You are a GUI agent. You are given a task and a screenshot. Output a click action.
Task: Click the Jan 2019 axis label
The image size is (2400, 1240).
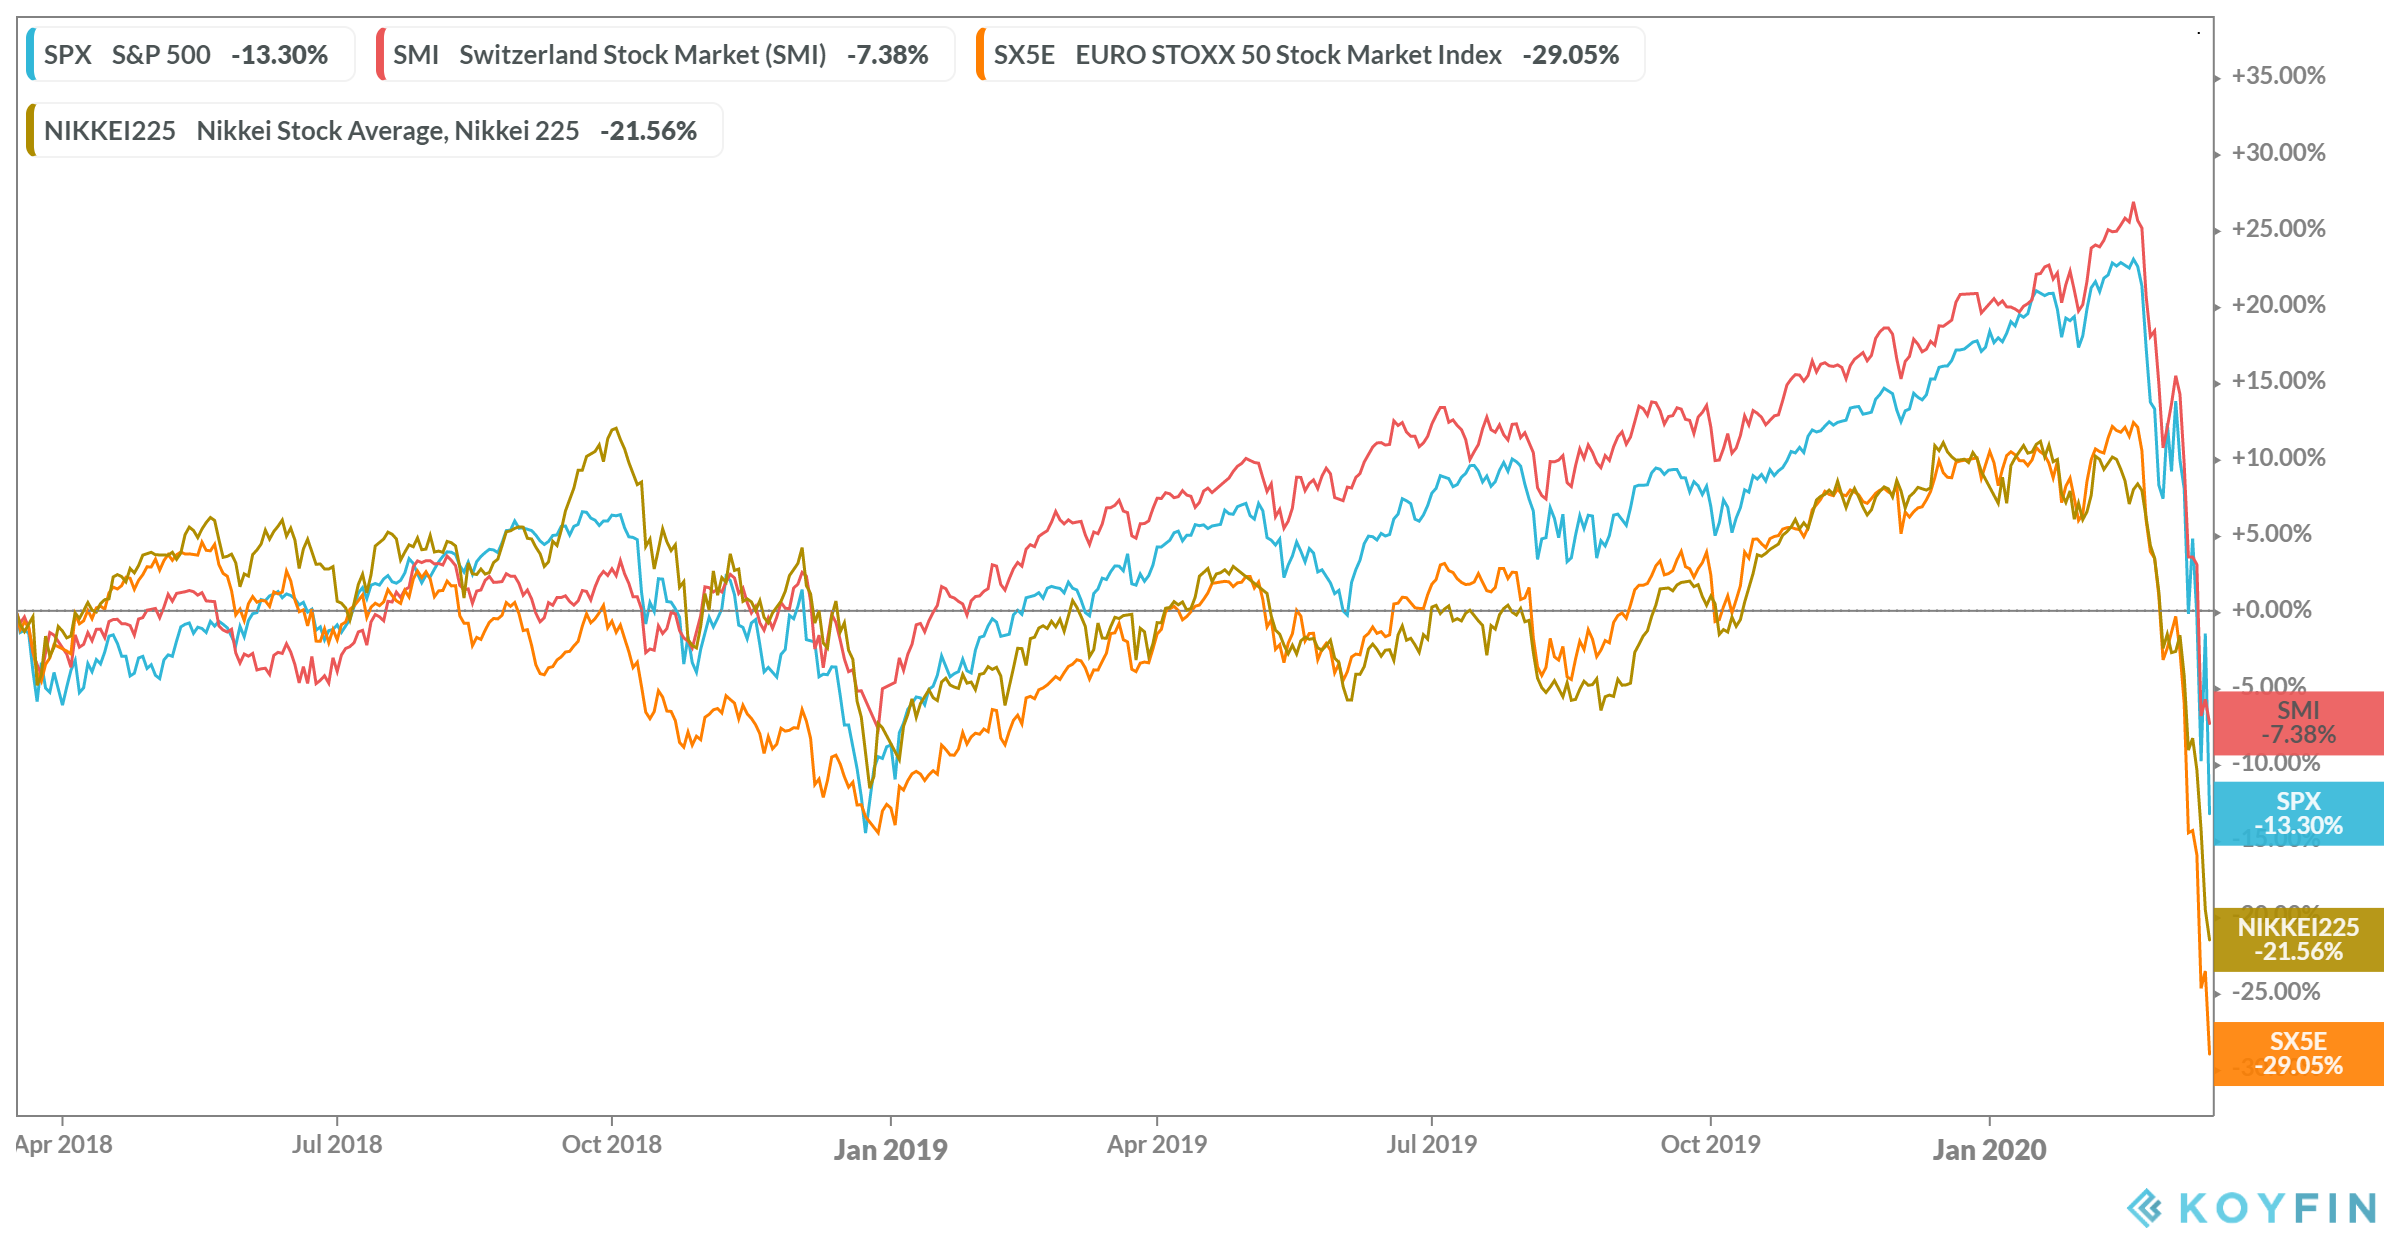pyautogui.click(x=891, y=1150)
